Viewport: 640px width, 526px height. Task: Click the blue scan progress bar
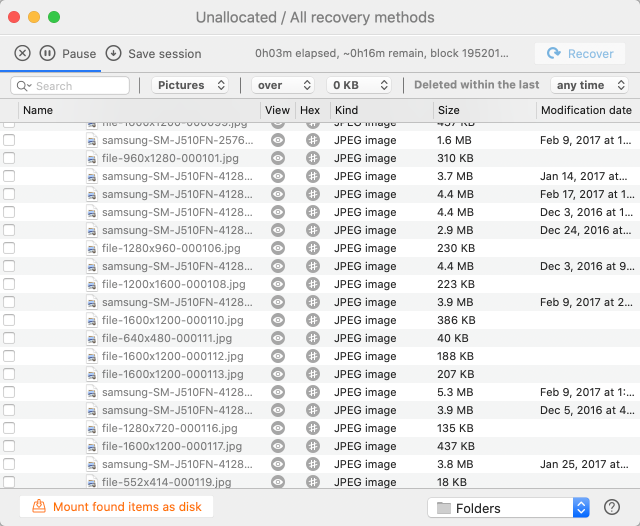pos(50,71)
